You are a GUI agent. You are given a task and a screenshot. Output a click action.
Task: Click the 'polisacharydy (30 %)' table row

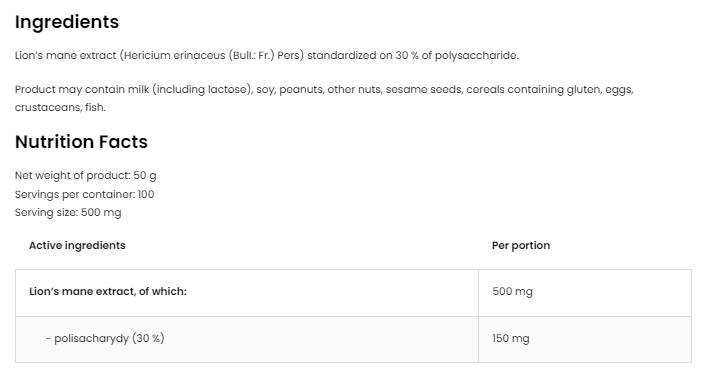[354, 339]
